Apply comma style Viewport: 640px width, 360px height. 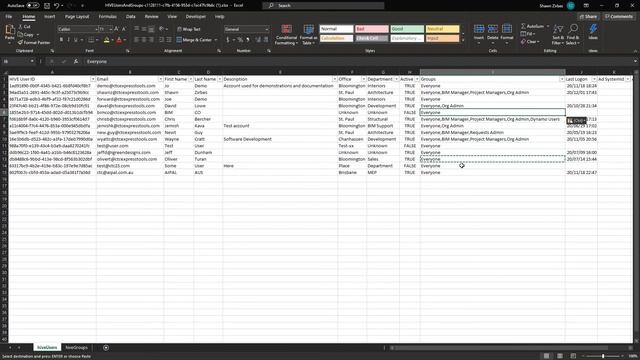click(248, 40)
